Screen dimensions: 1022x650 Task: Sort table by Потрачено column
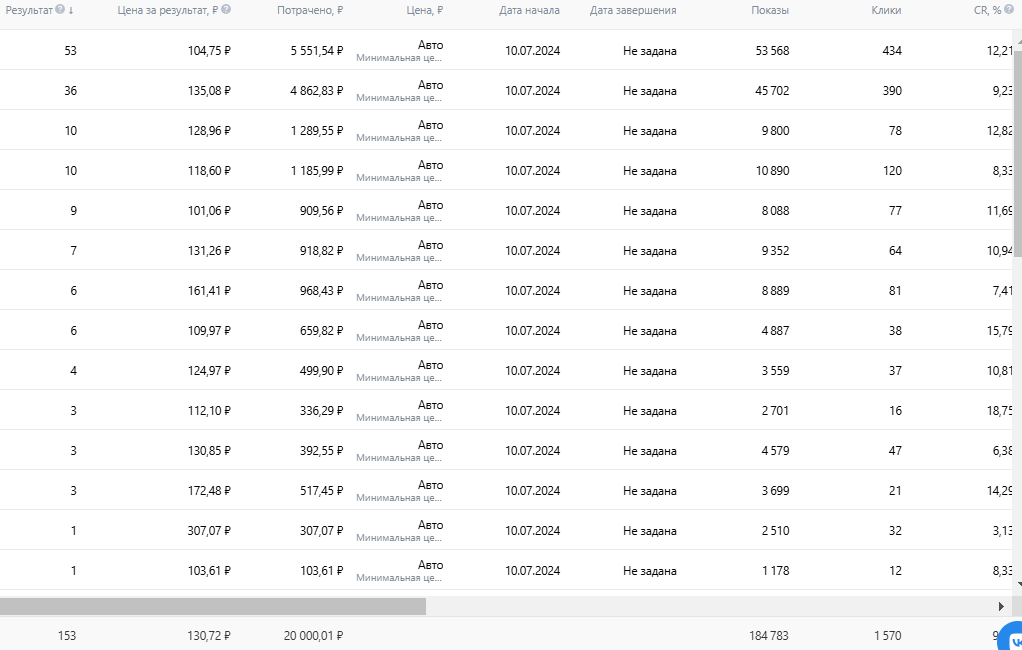point(310,10)
